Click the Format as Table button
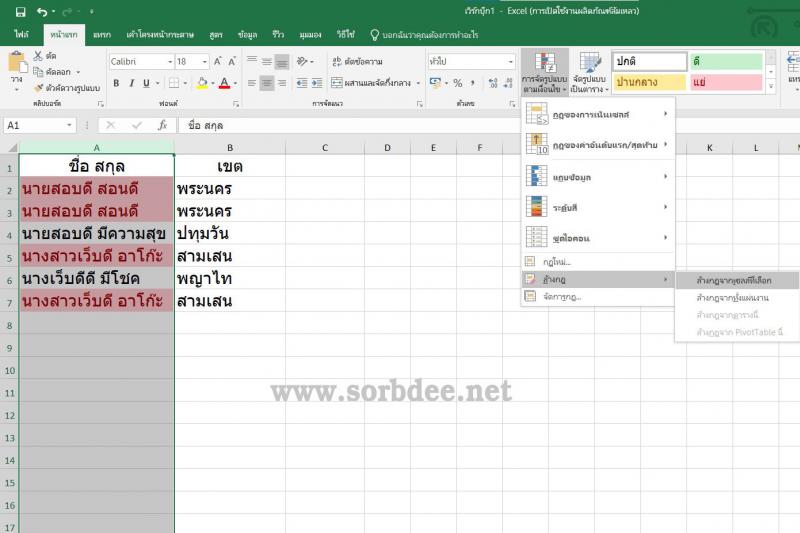The image size is (800, 533). 589,72
